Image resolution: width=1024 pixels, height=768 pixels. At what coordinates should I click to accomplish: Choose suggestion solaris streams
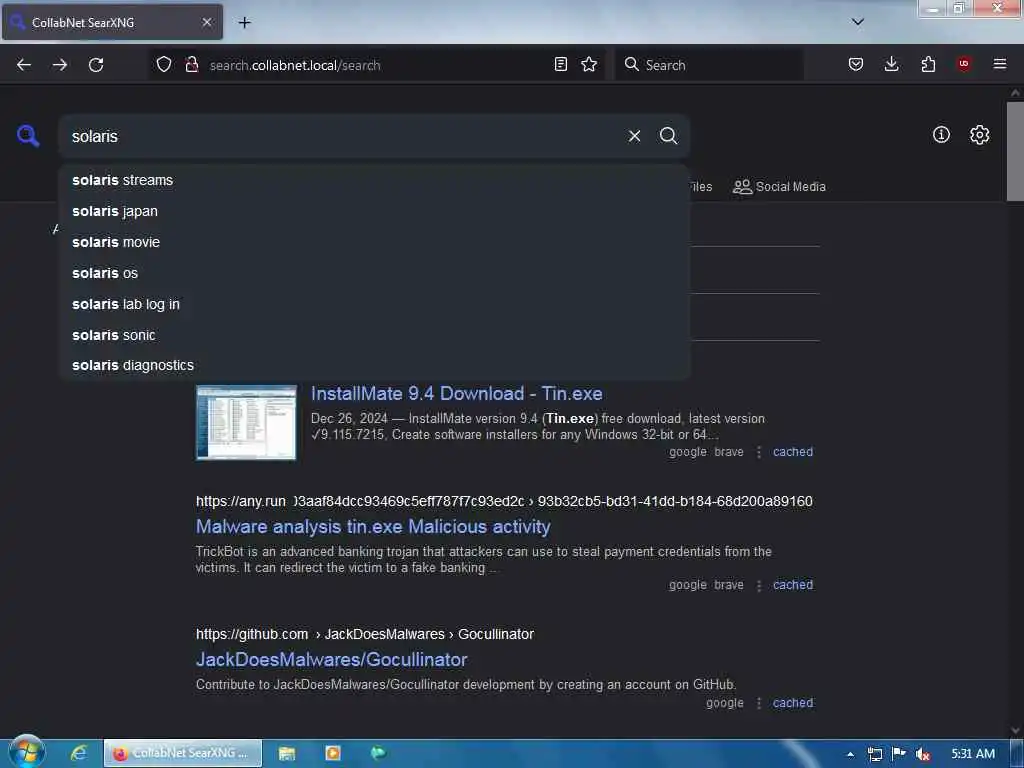tap(374, 180)
